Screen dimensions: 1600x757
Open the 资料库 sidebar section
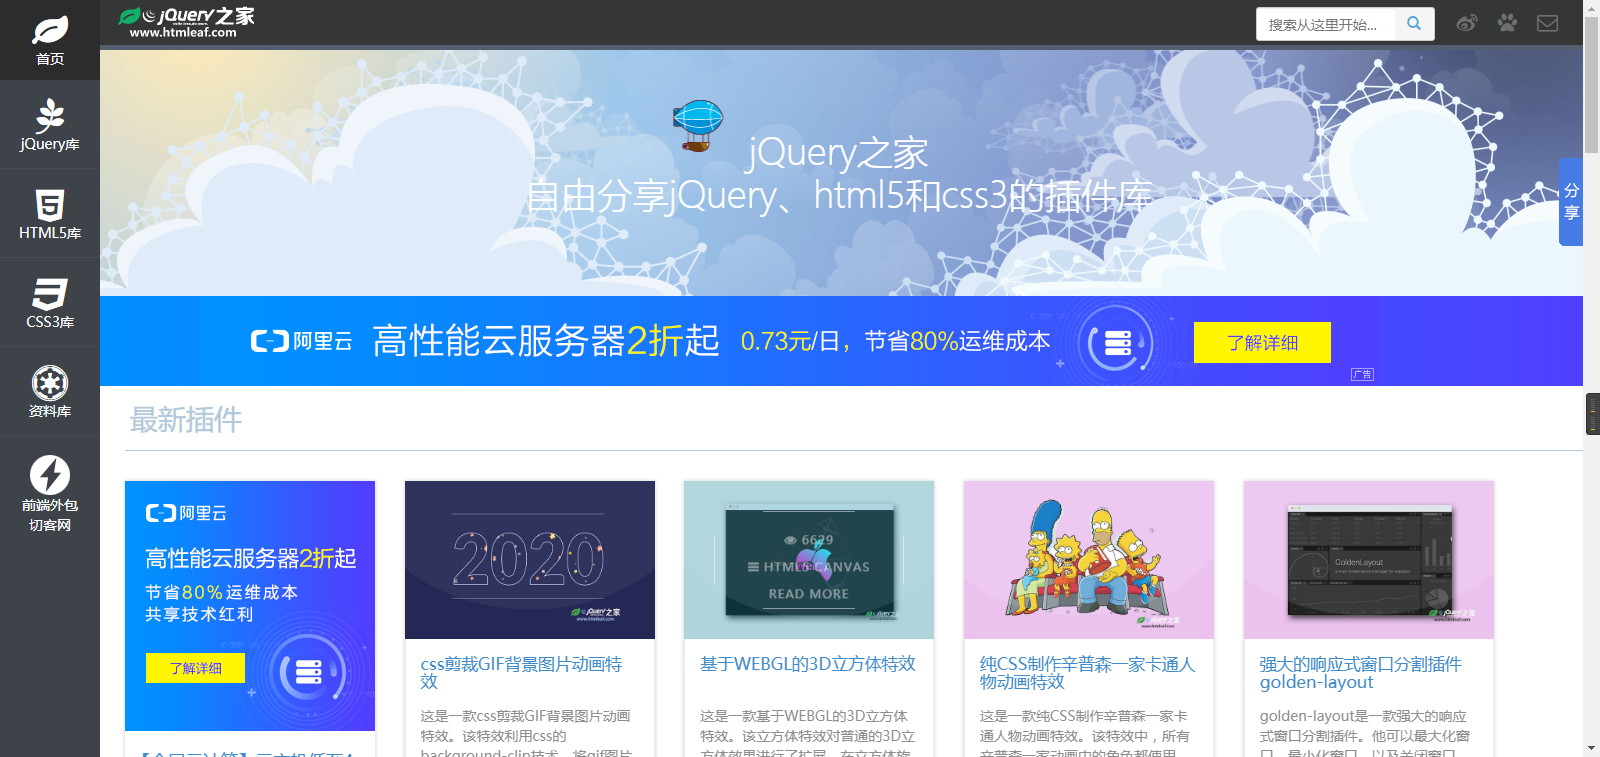point(50,392)
